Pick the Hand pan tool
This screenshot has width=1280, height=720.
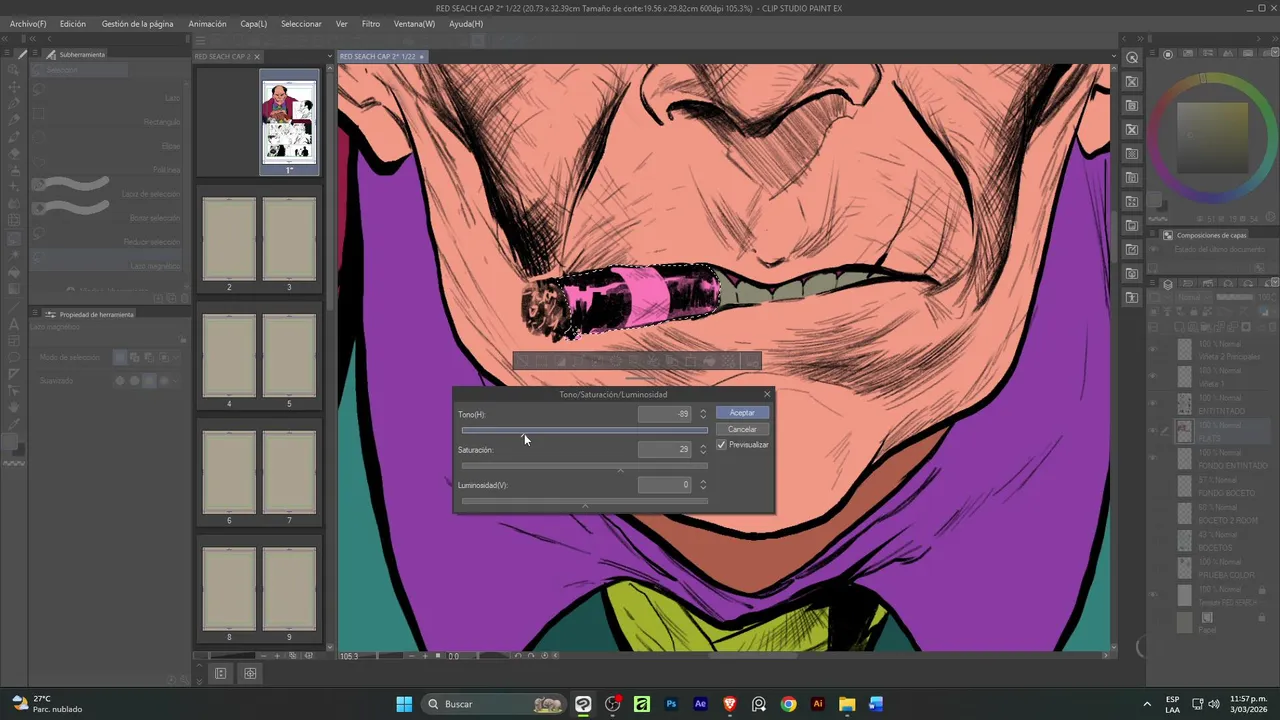coord(14,407)
